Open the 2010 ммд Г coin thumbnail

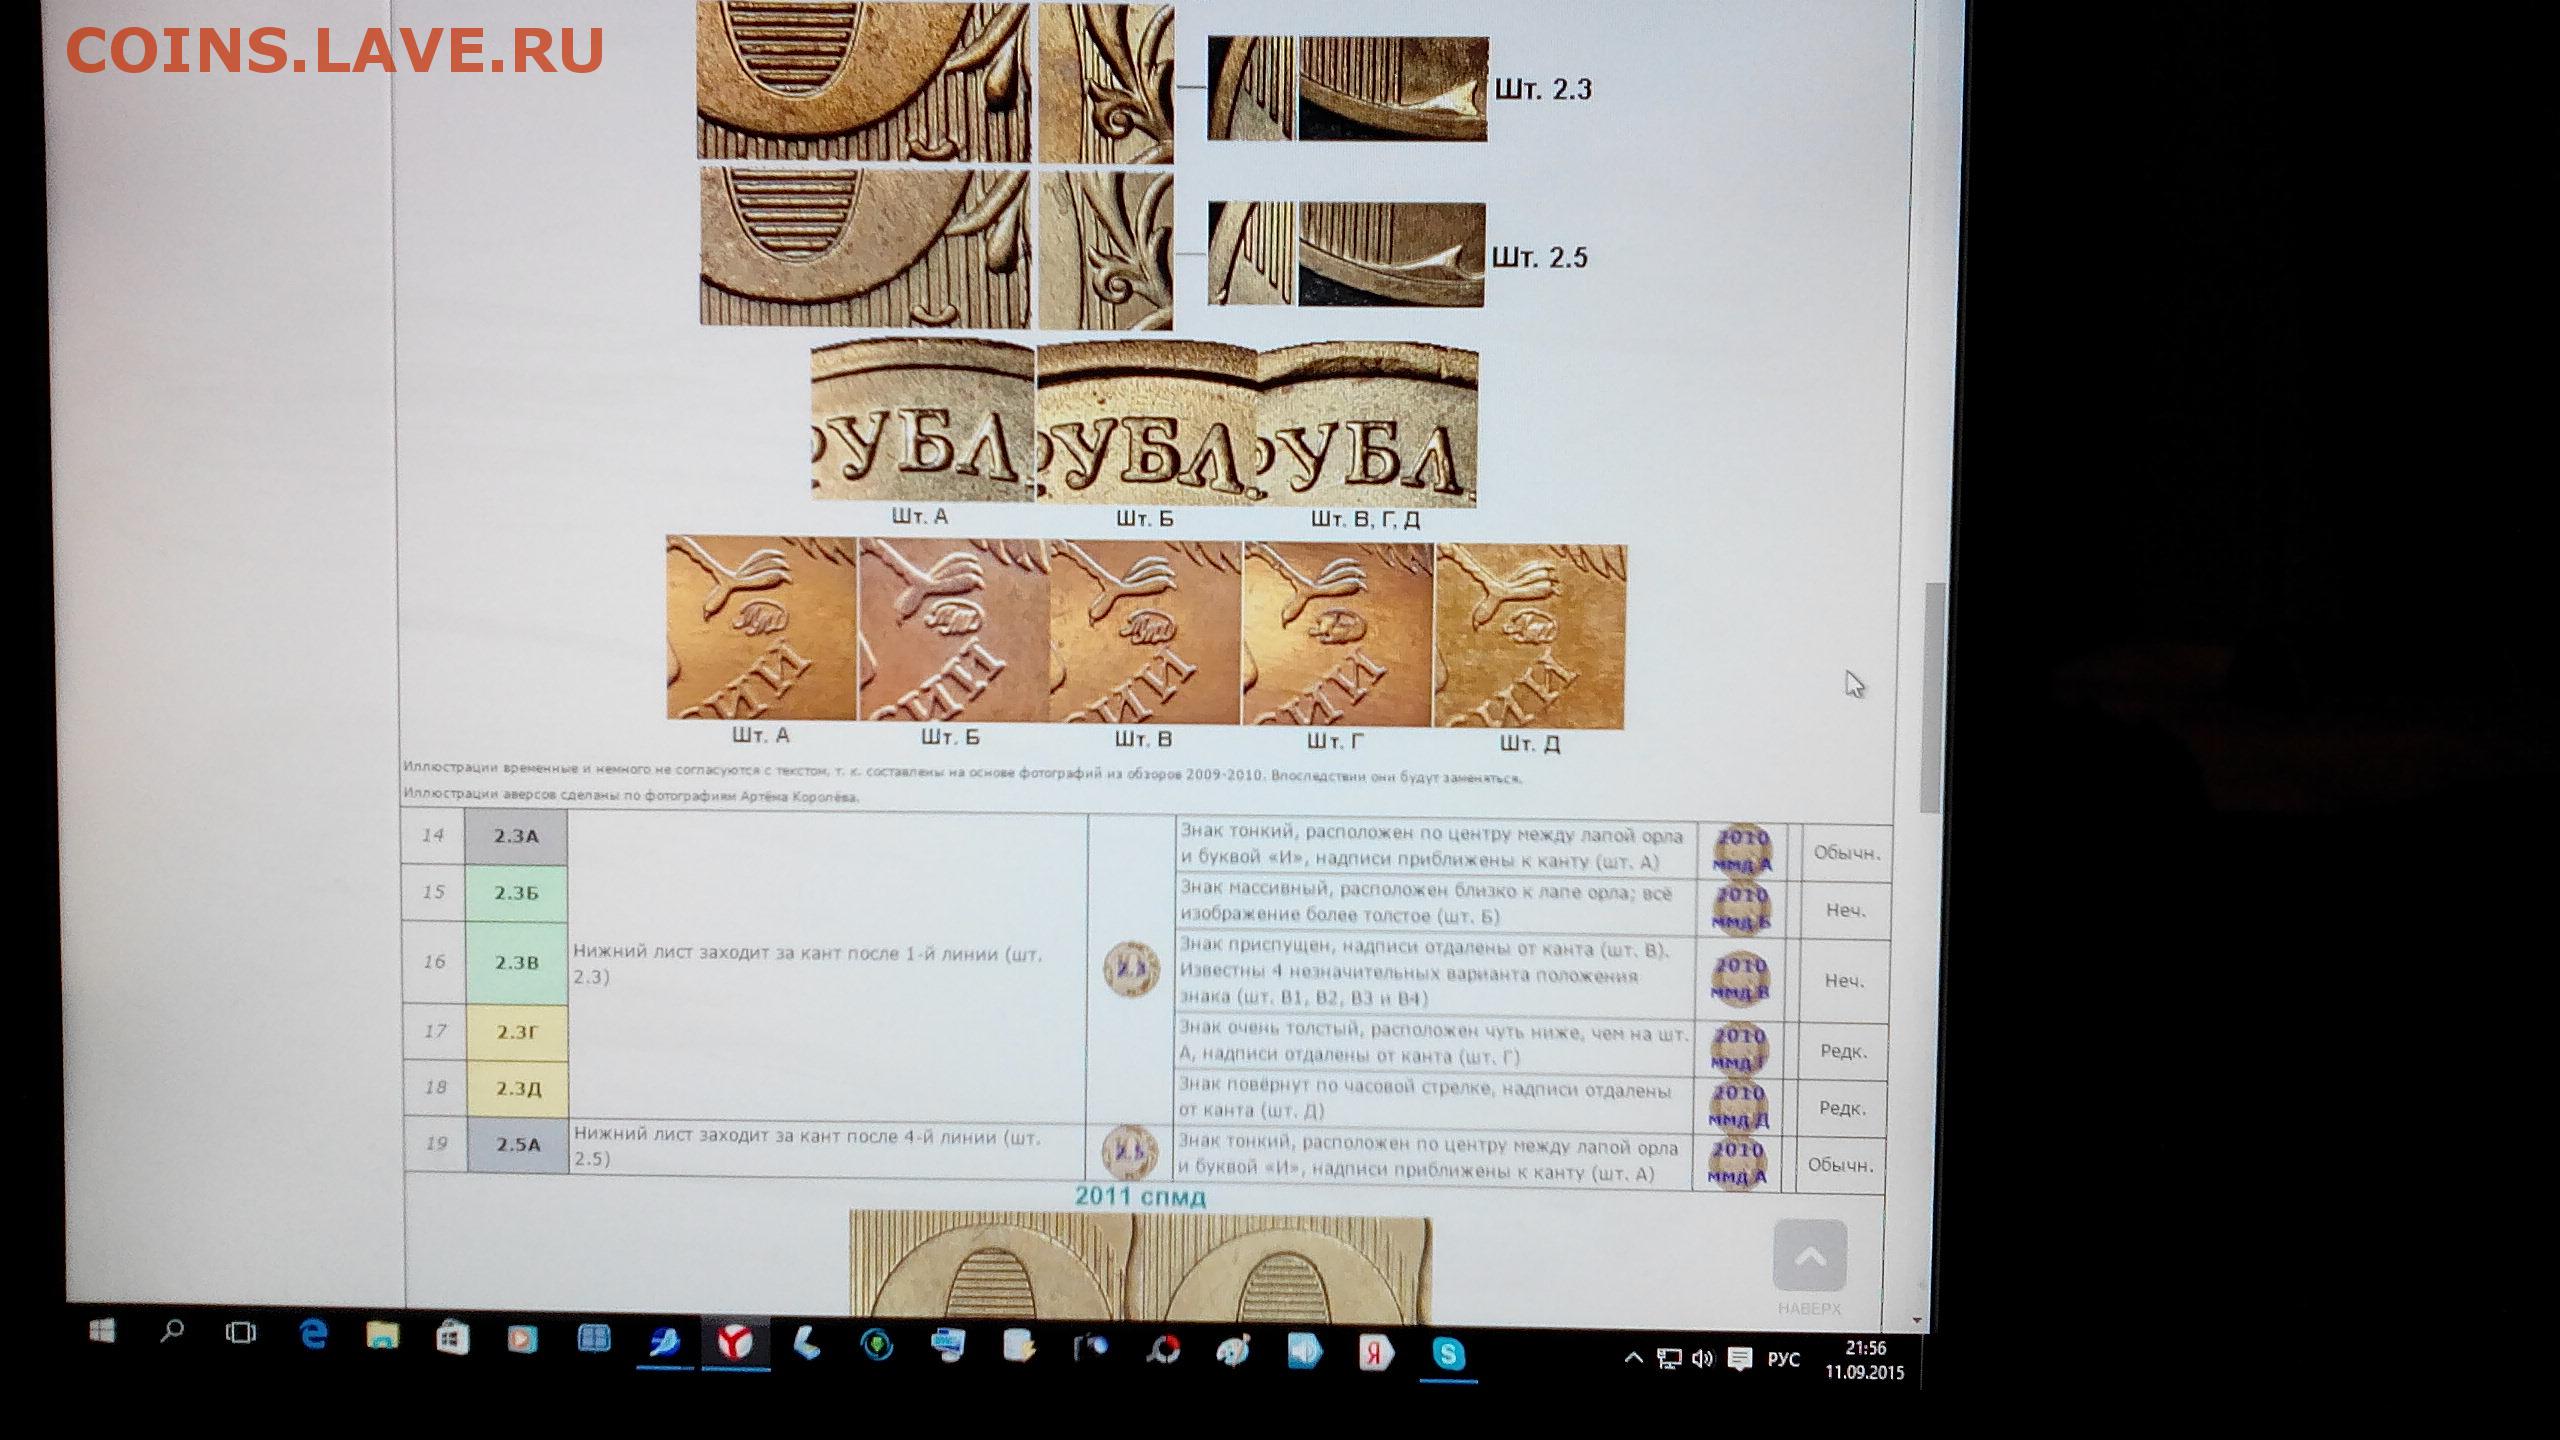tap(1740, 1049)
